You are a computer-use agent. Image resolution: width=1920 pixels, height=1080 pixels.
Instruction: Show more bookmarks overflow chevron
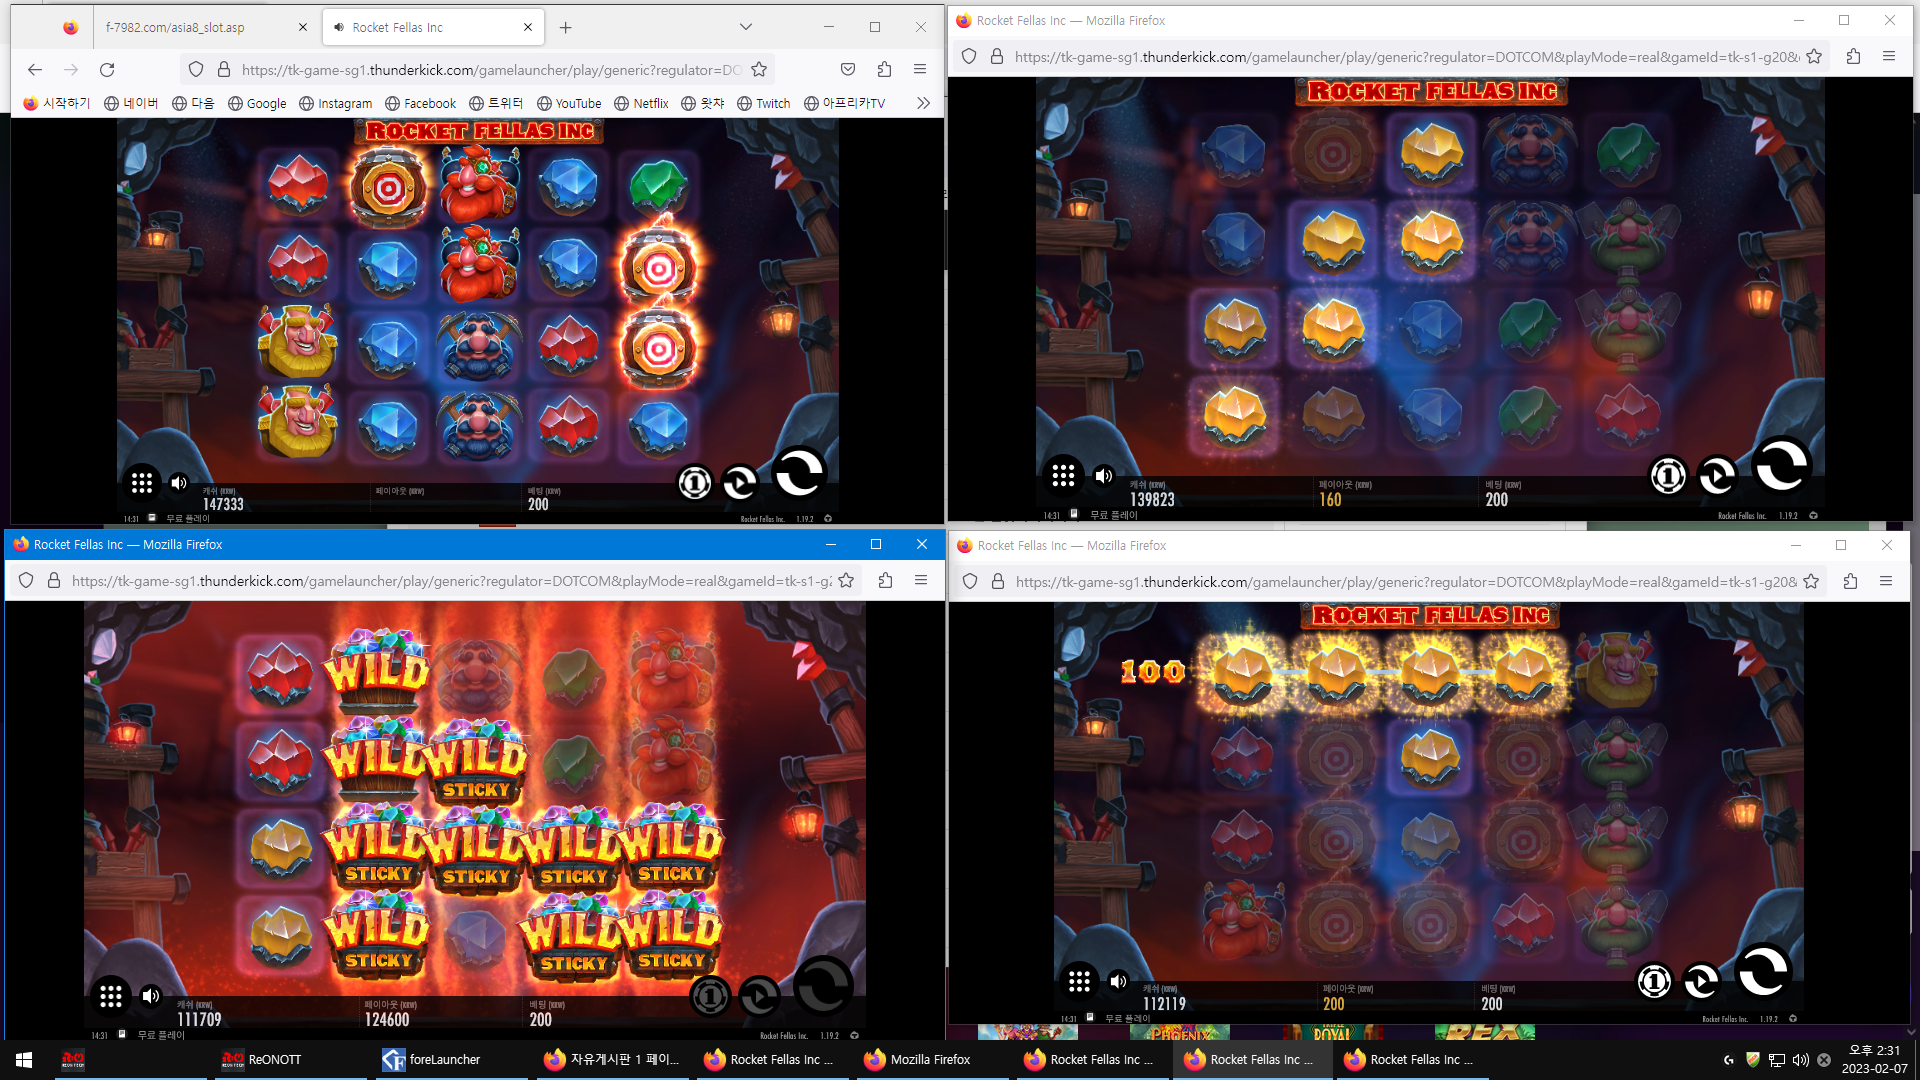tap(923, 103)
